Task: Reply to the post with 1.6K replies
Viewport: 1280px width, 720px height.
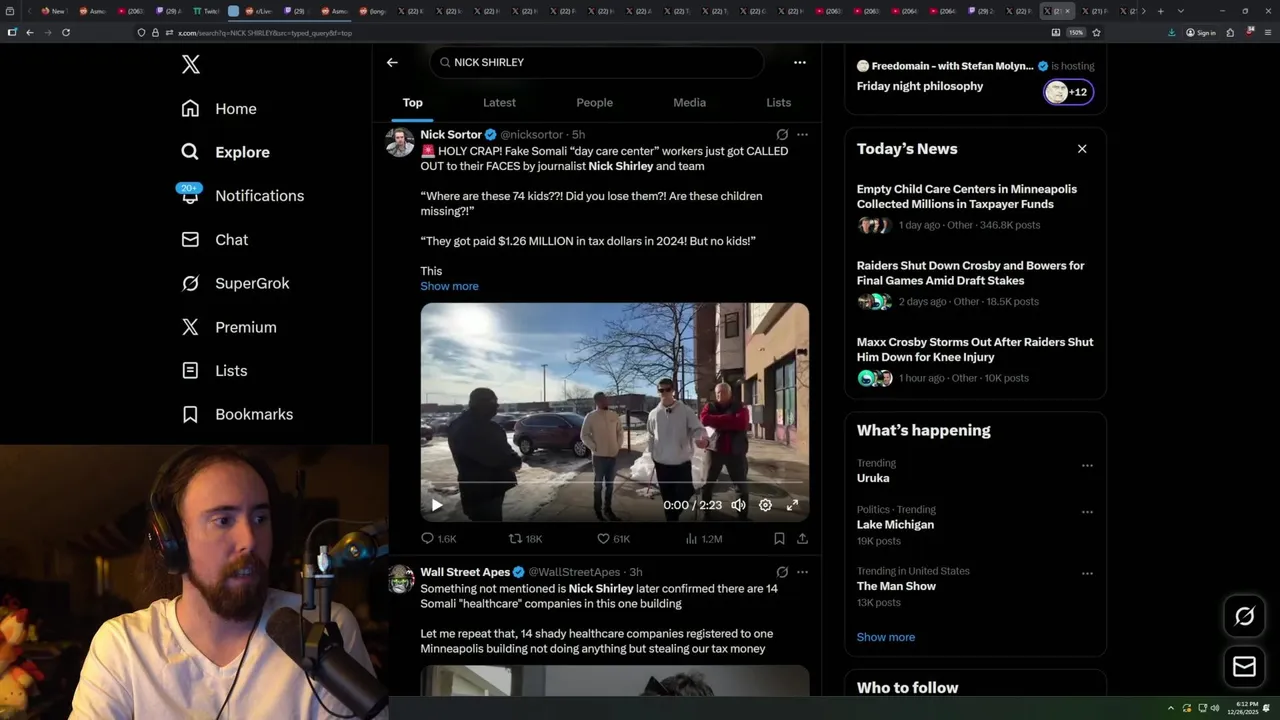Action: [x=438, y=539]
